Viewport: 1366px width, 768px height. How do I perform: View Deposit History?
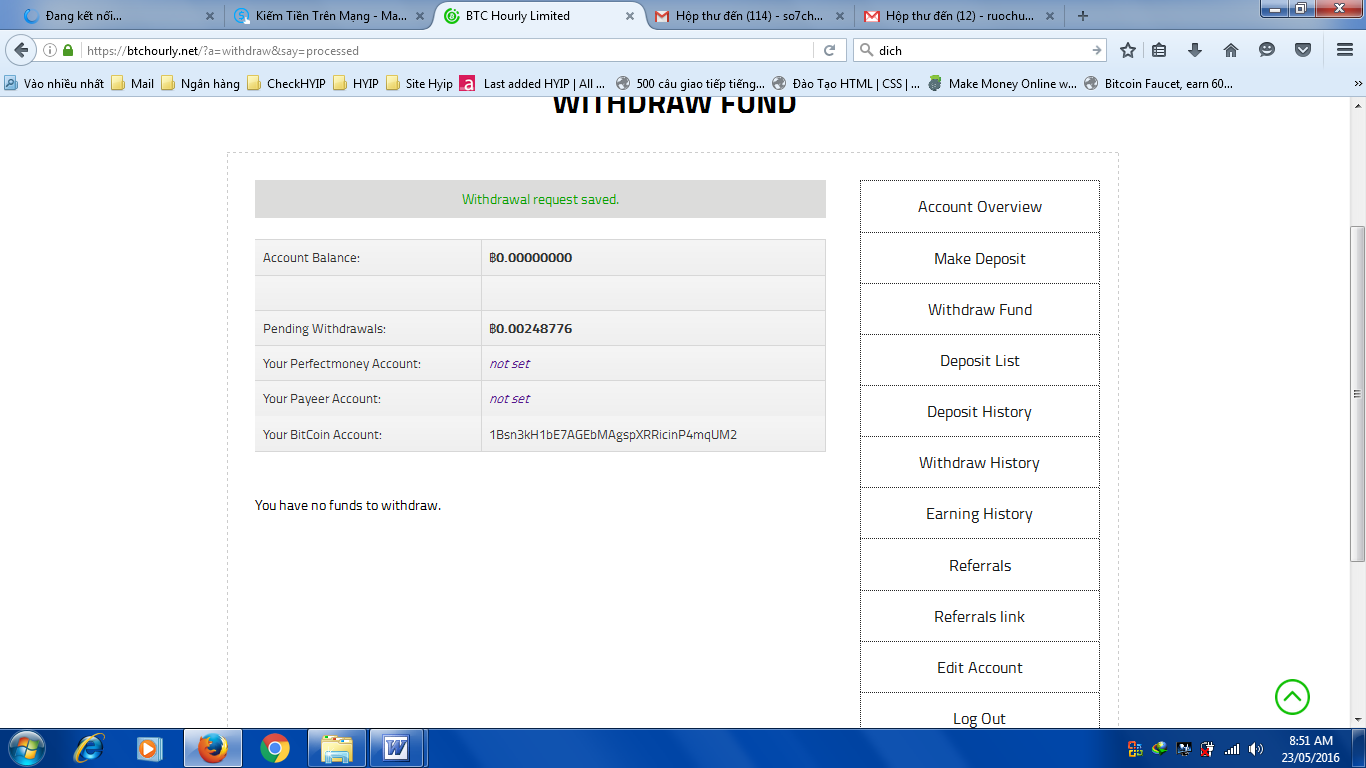tap(980, 412)
